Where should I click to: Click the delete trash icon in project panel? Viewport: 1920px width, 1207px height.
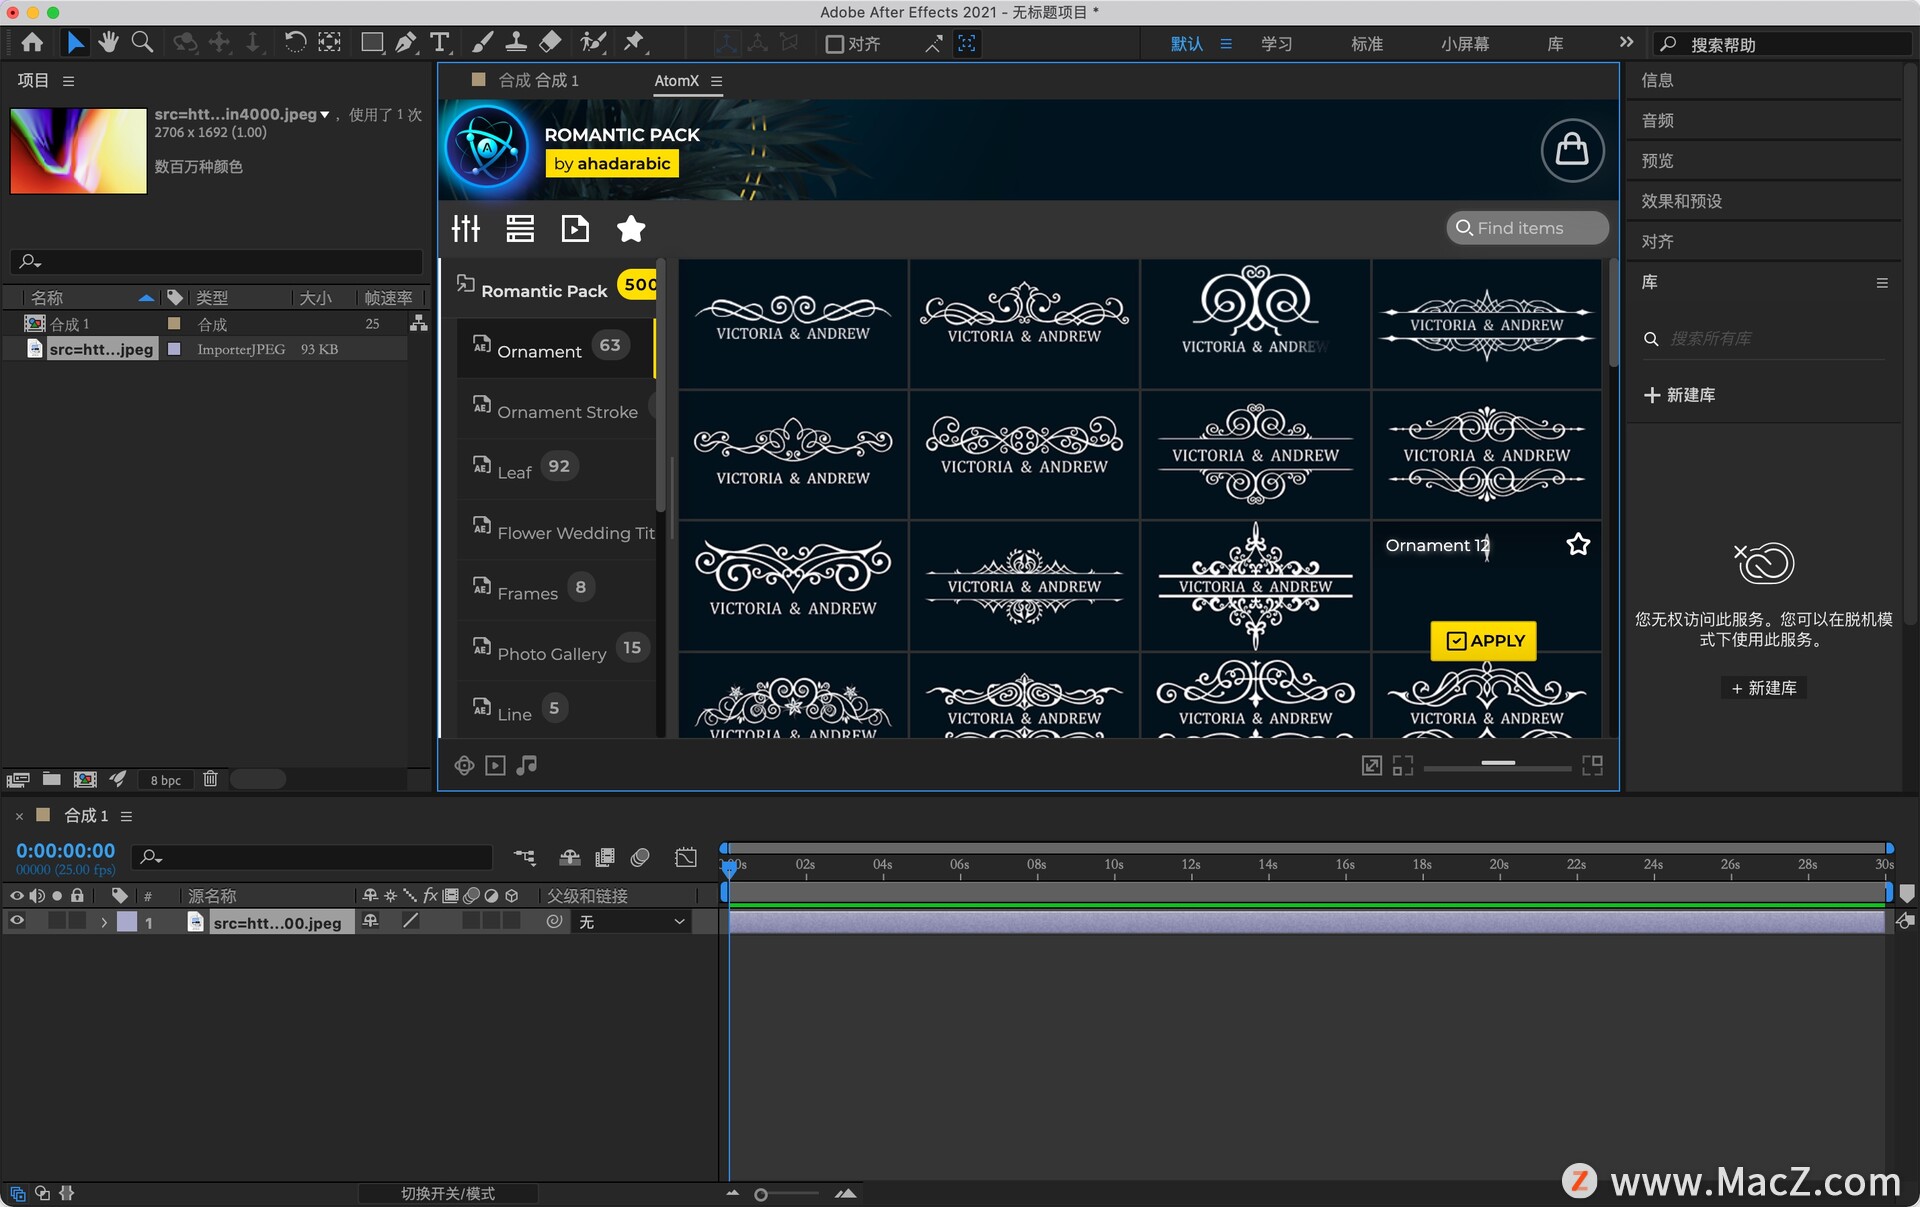point(210,779)
